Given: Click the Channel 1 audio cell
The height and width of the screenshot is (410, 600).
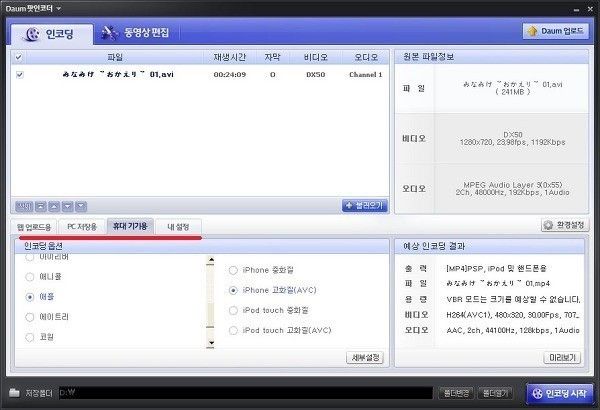Looking at the screenshot, I should point(366,75).
